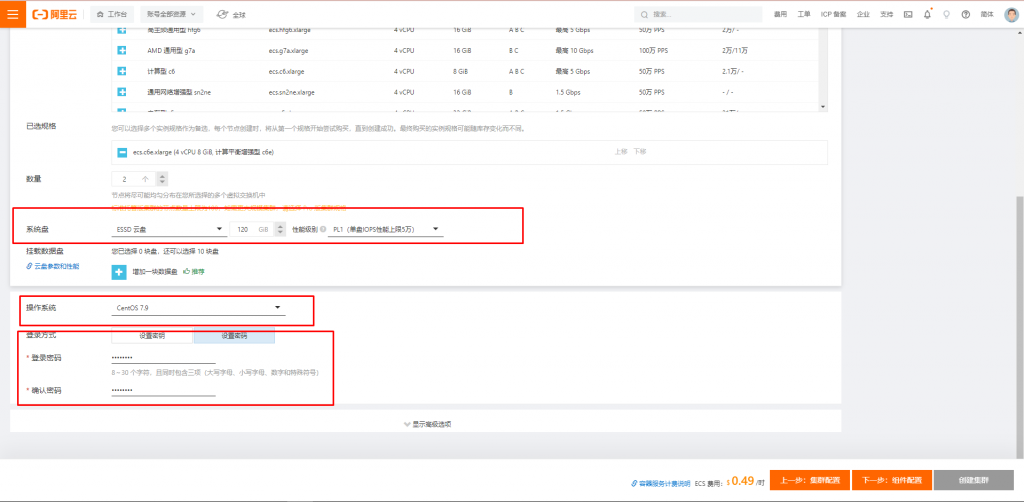1024x502 pixels.
Task: Focus the top 搜索 search box
Action: (697, 14)
